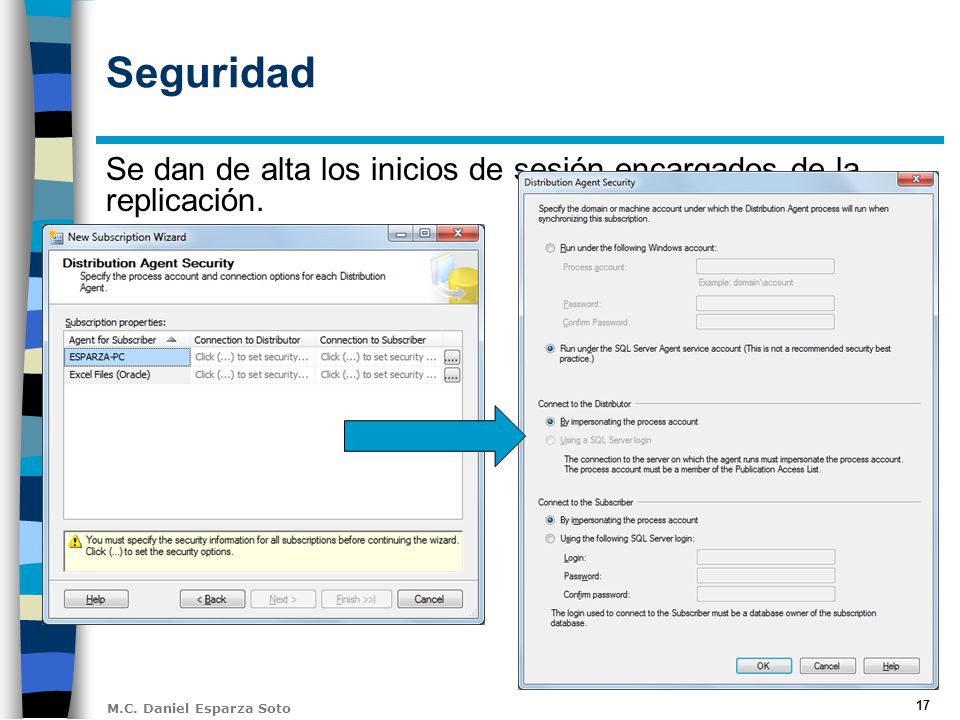960x720 pixels.
Task: Click Help in New Subscription Wizard
Action: 96,599
